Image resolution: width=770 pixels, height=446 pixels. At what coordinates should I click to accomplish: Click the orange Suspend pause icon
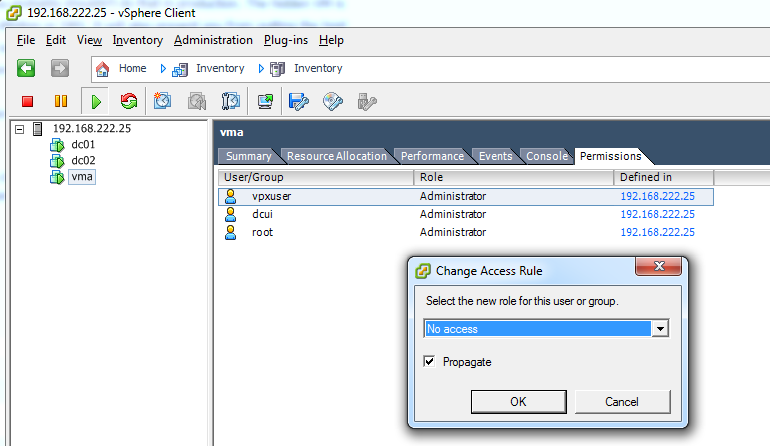tap(61, 101)
